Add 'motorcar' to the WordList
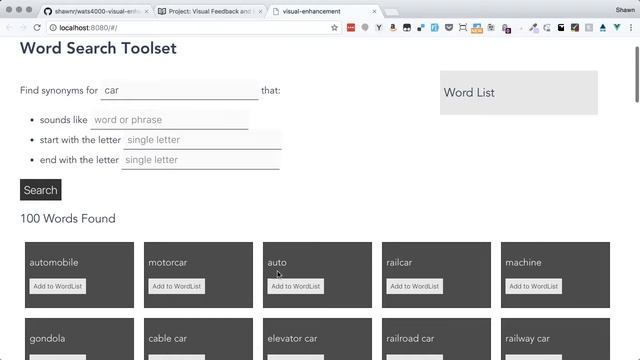This screenshot has width=640, height=360. [177, 286]
